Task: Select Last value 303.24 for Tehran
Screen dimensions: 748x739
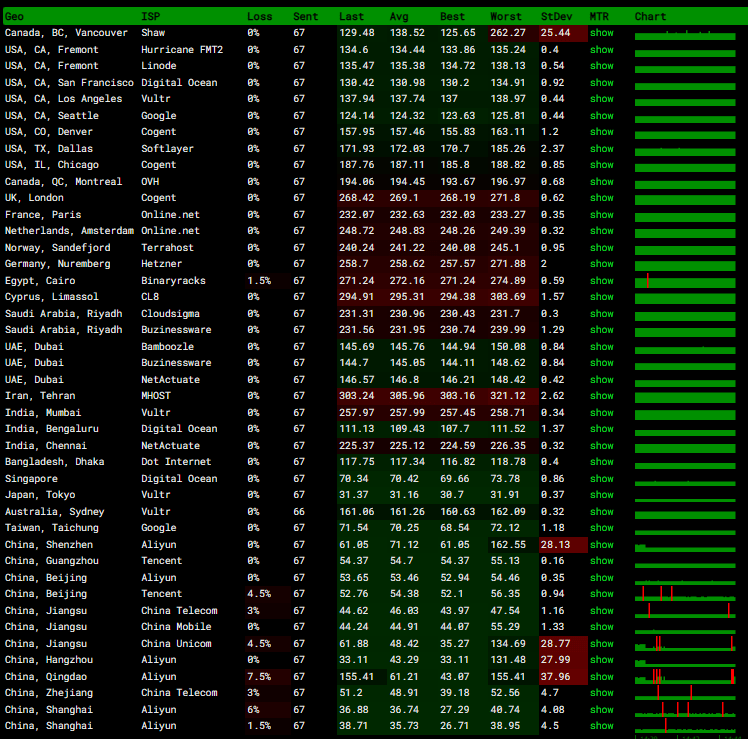Action: [x=356, y=396]
